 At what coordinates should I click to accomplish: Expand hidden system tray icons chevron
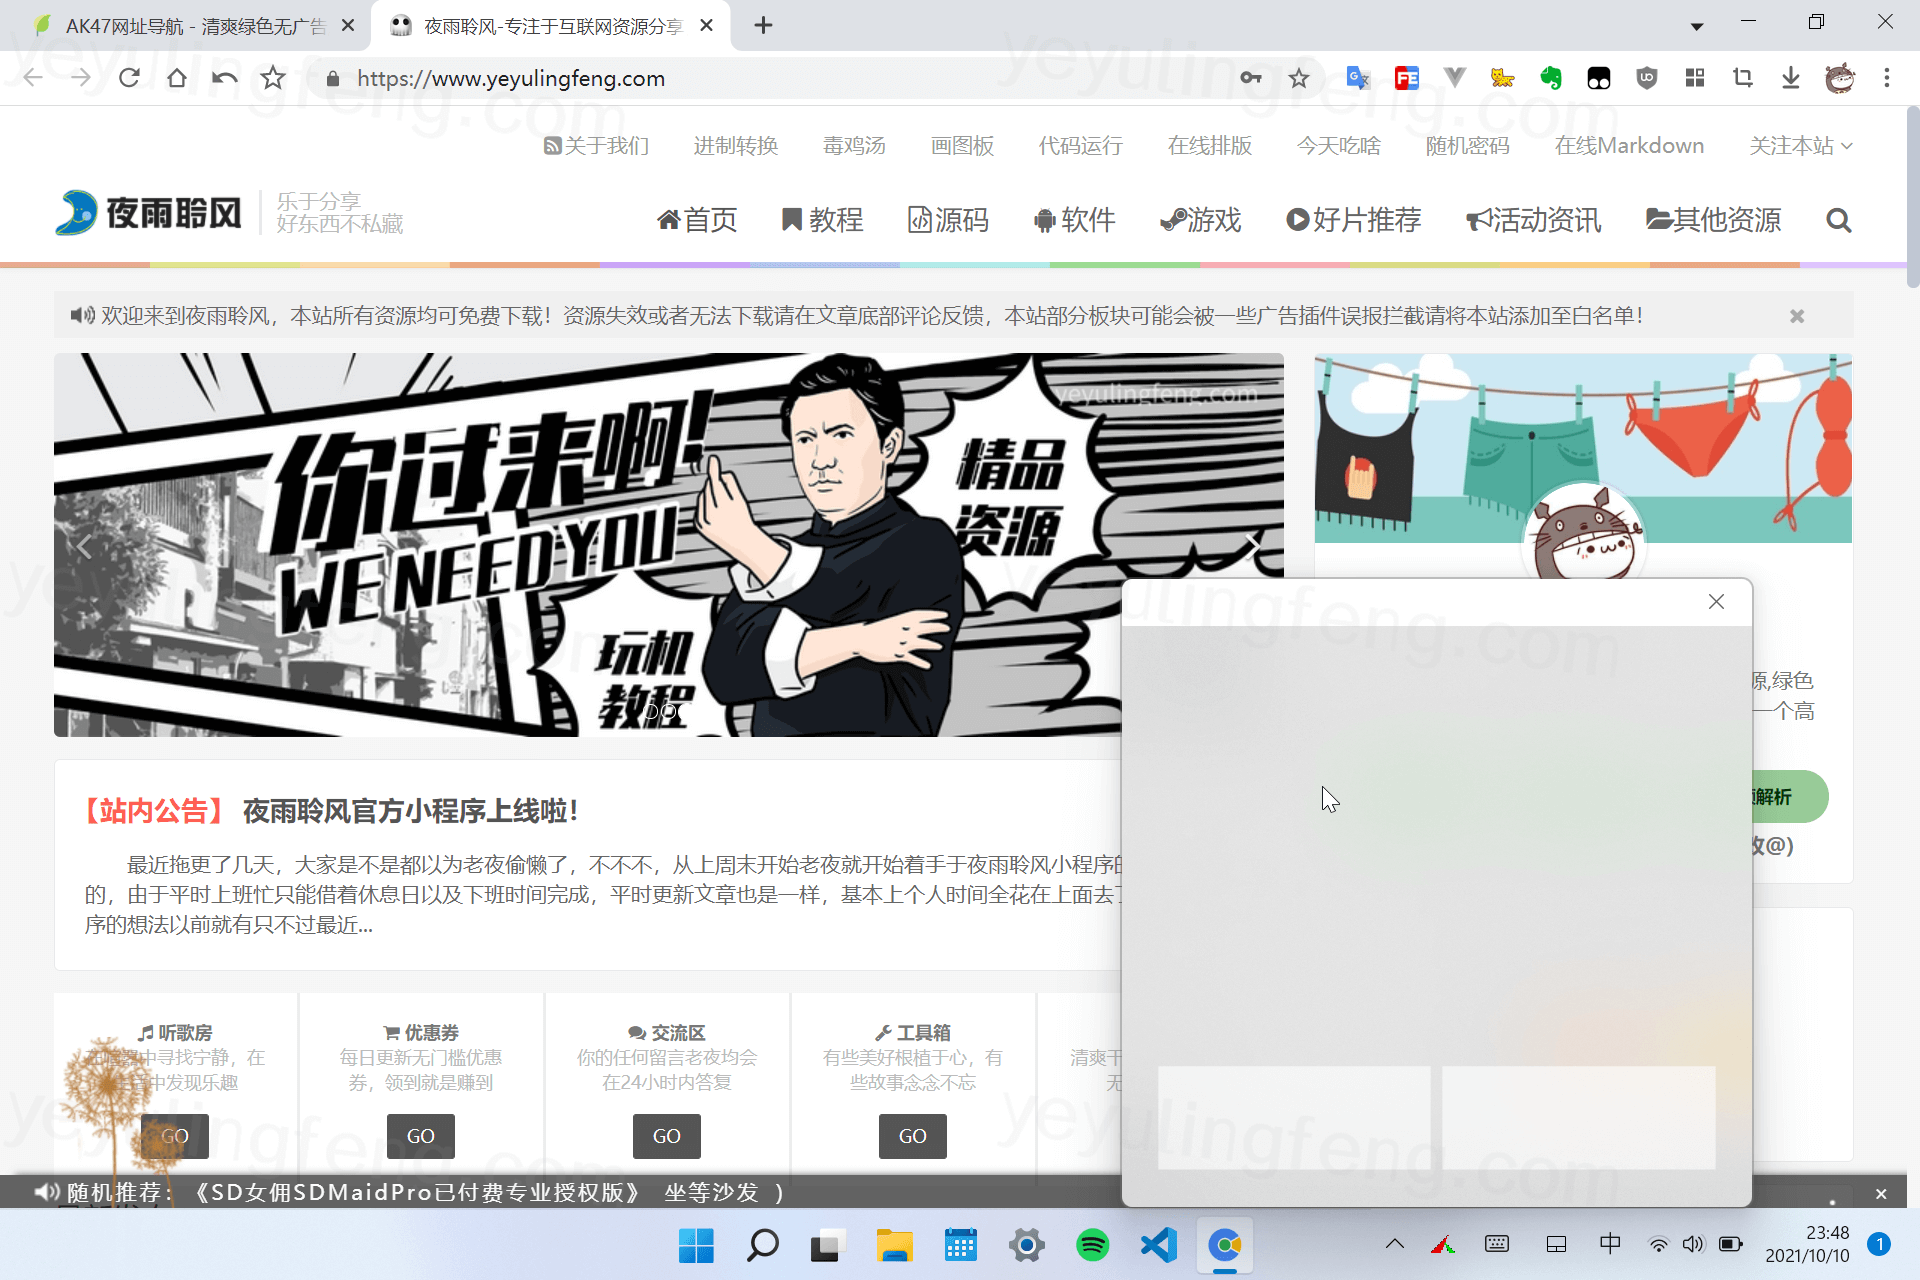pos(1394,1244)
